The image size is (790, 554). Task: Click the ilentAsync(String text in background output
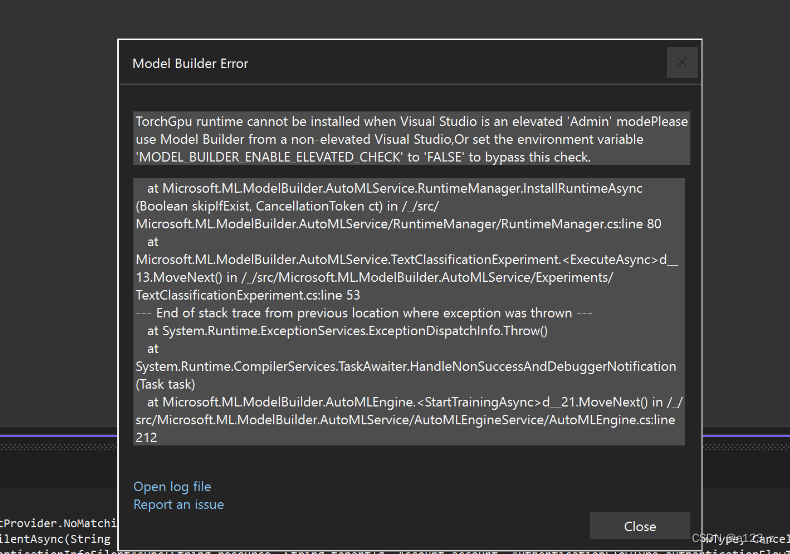55,539
